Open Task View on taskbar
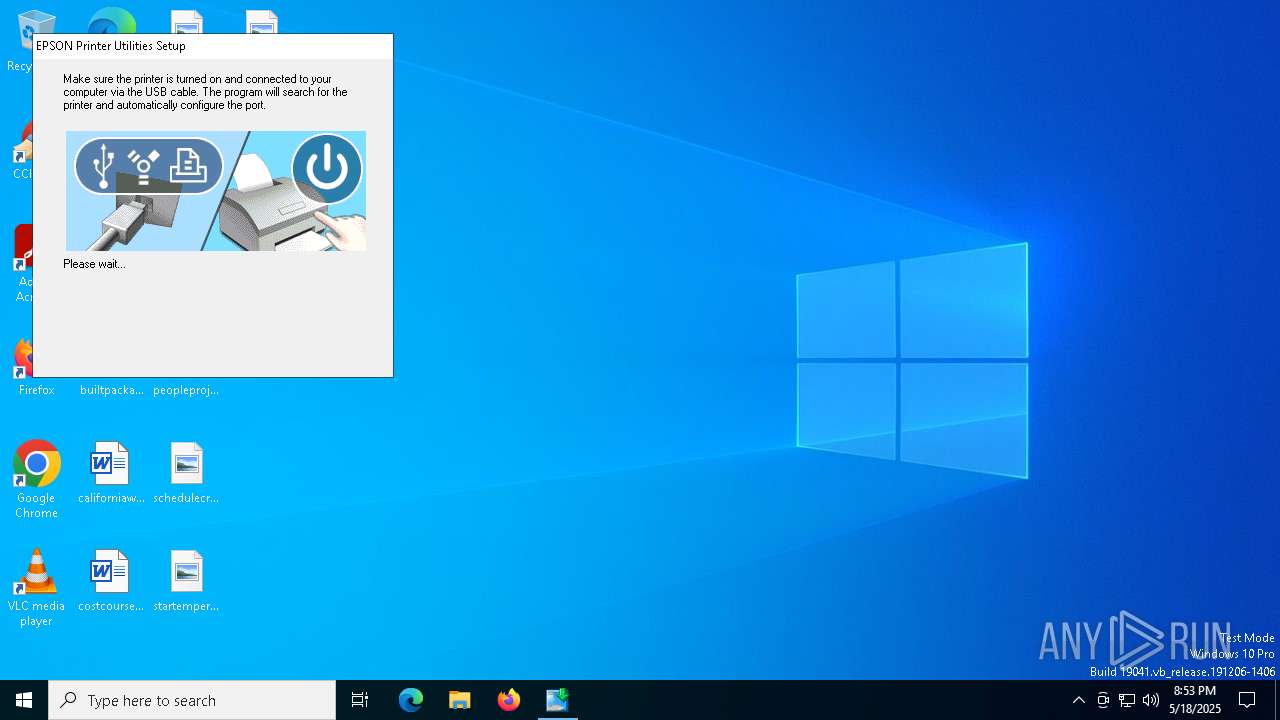 coord(360,700)
